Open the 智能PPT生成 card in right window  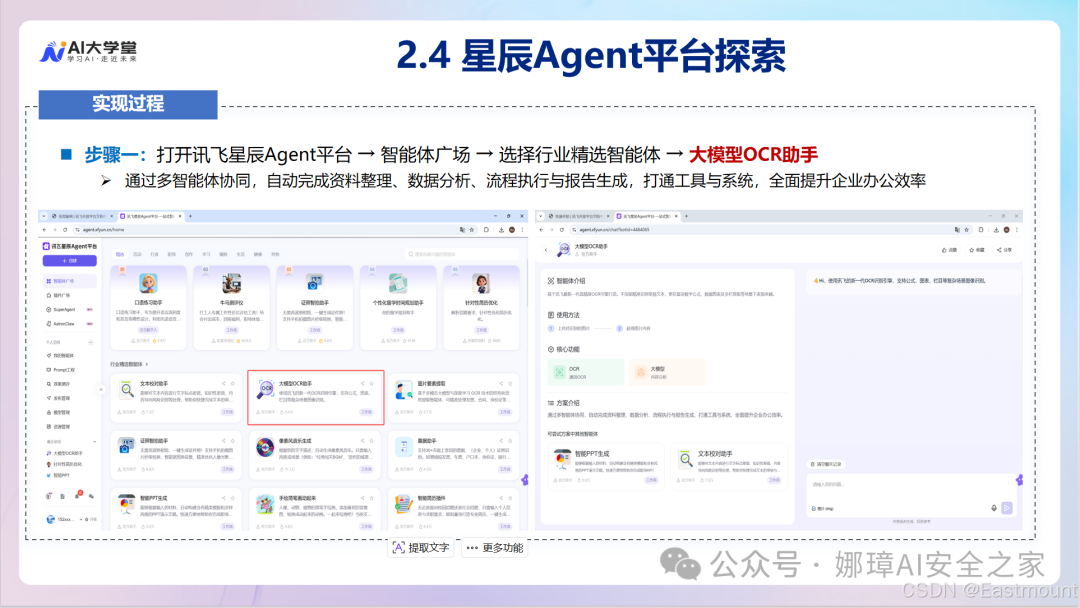coord(605,465)
